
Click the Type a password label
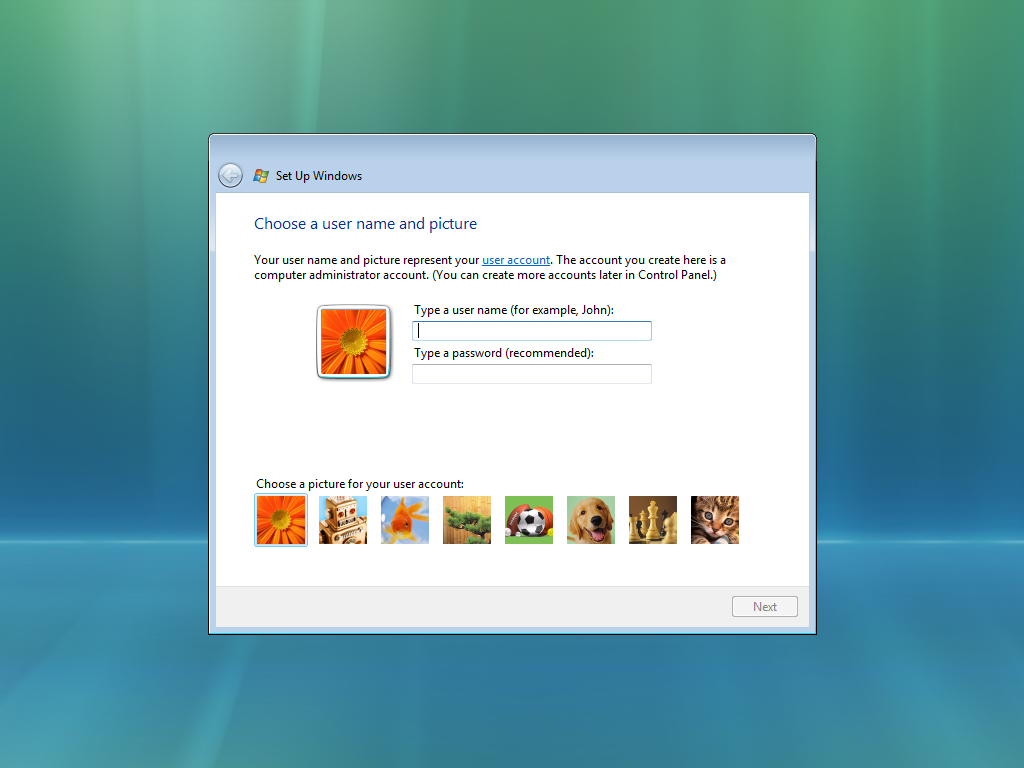504,353
